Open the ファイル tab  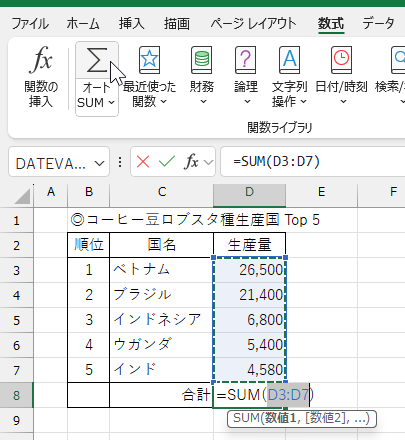(30, 24)
